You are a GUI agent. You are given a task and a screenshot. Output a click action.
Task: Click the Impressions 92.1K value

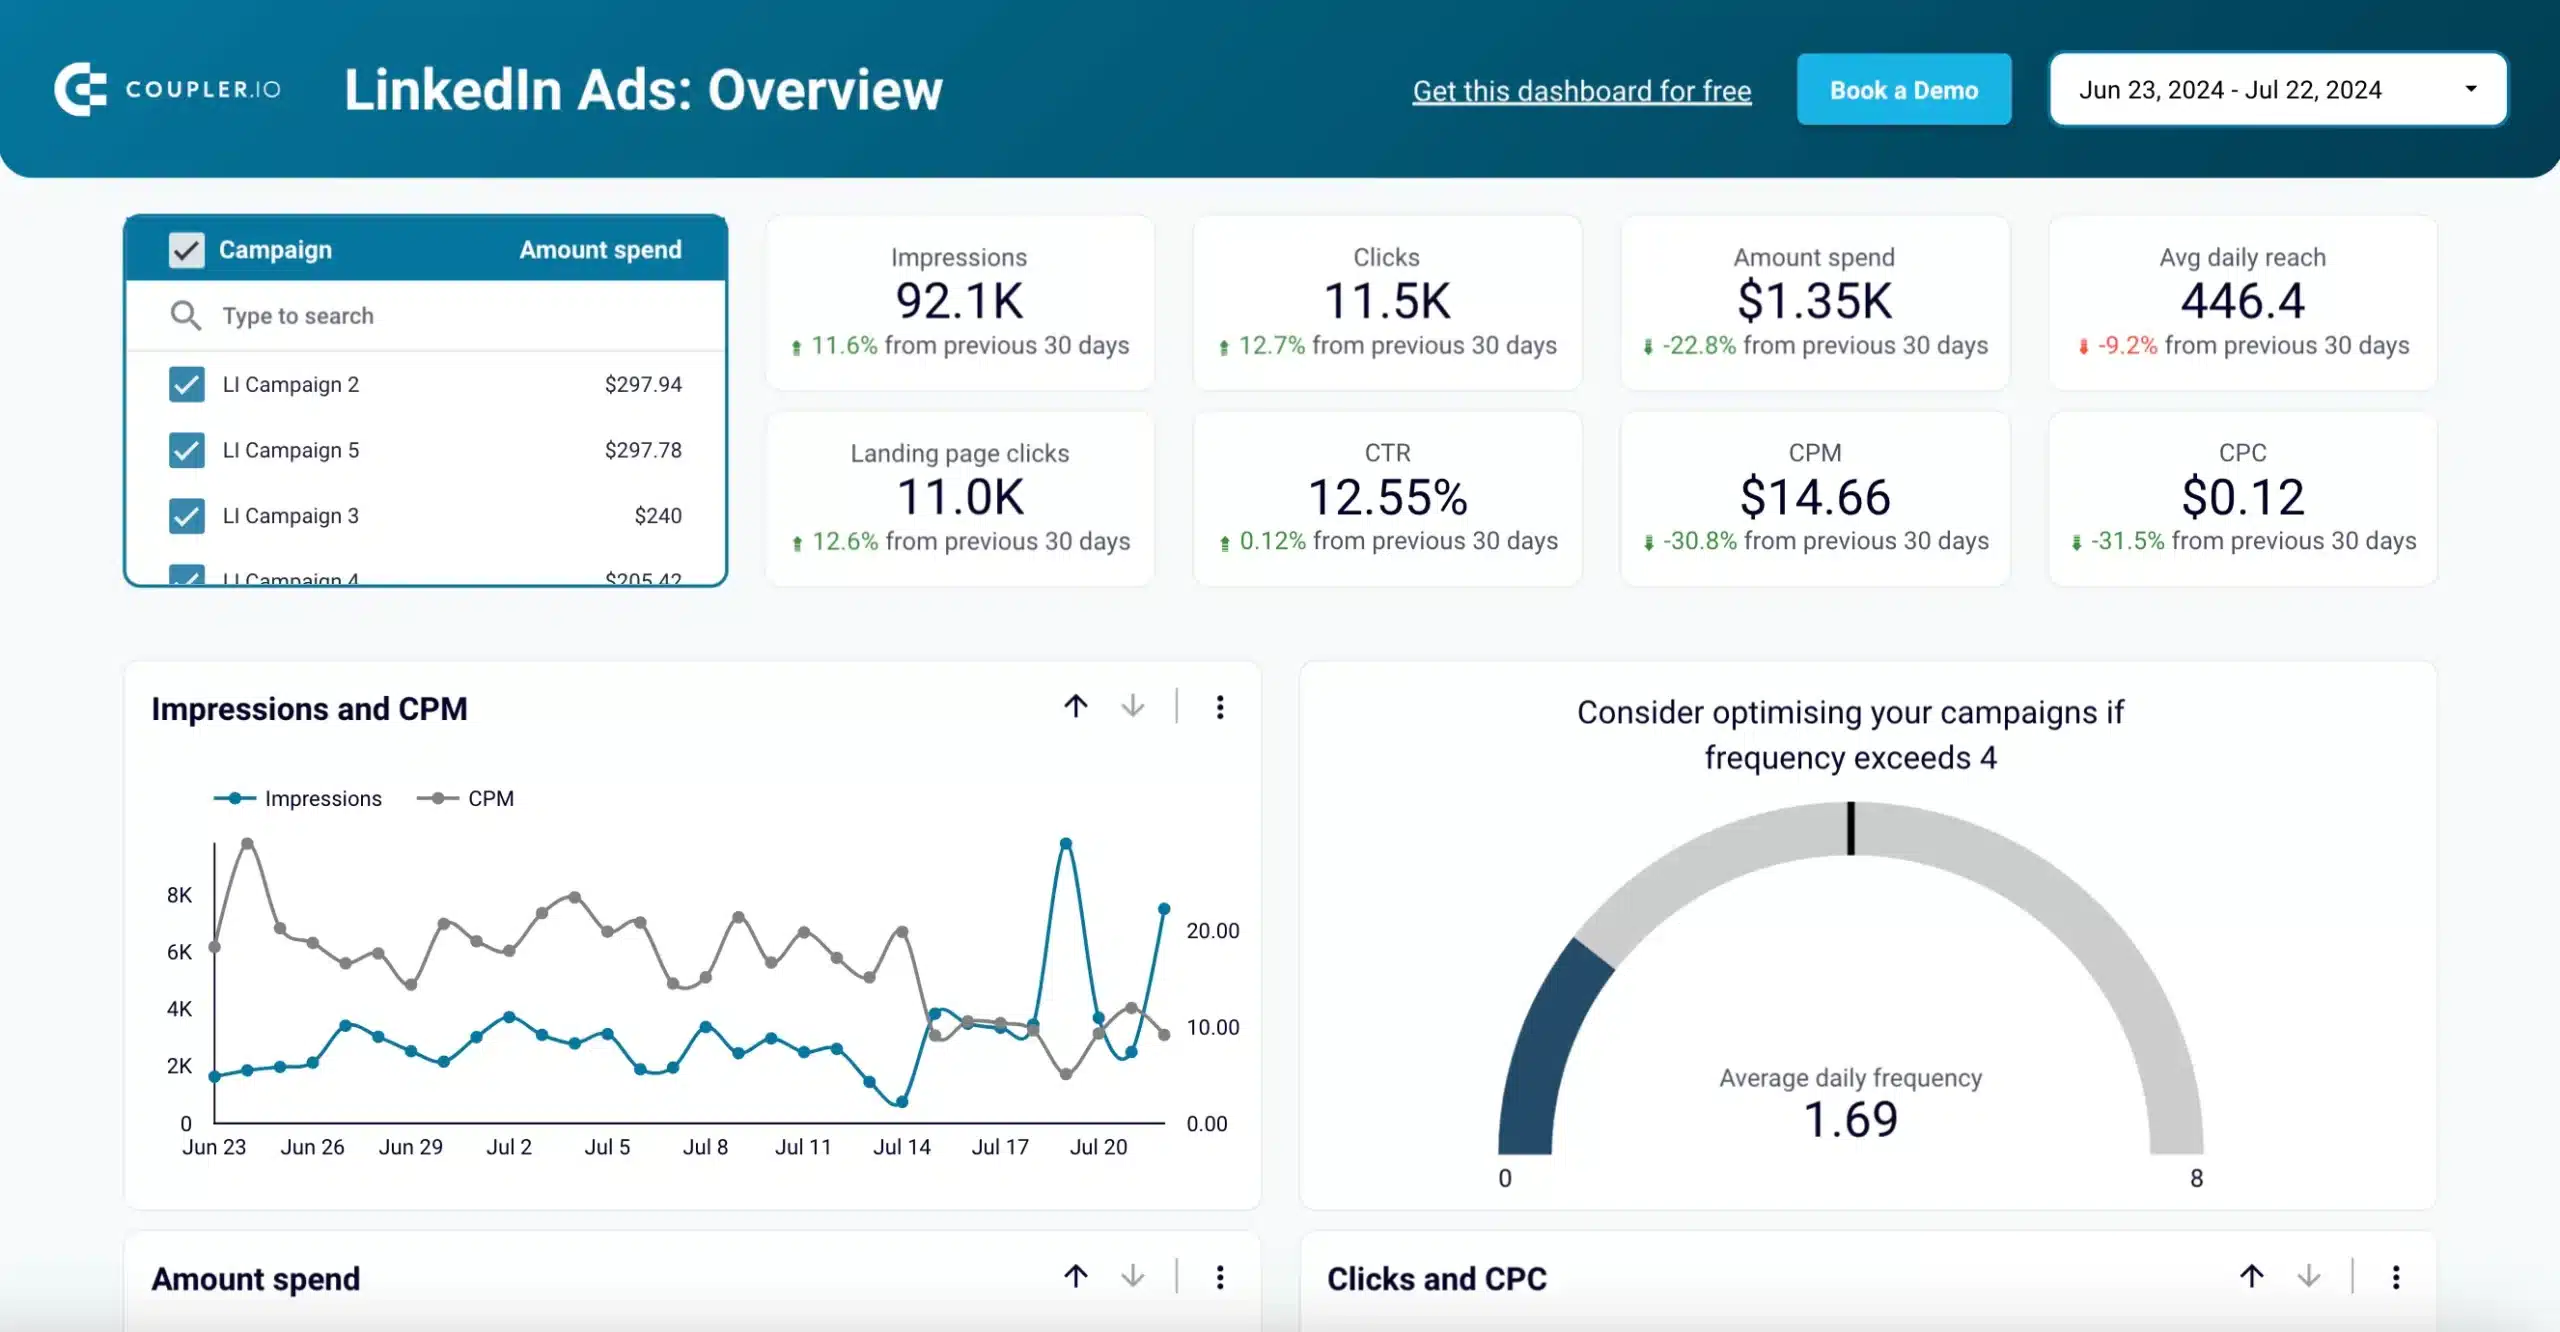click(959, 301)
